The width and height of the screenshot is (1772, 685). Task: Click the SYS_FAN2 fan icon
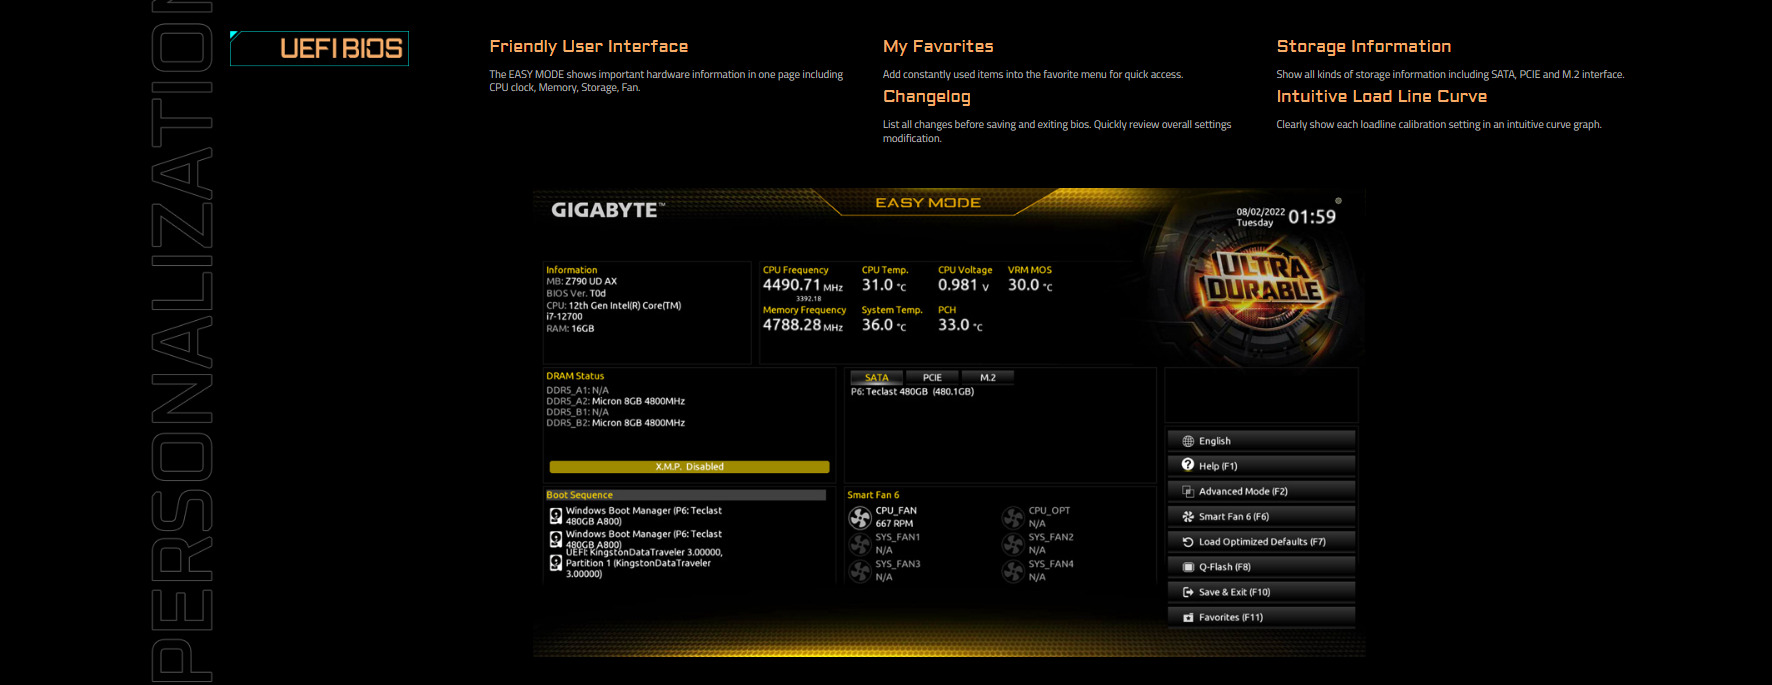(1013, 544)
